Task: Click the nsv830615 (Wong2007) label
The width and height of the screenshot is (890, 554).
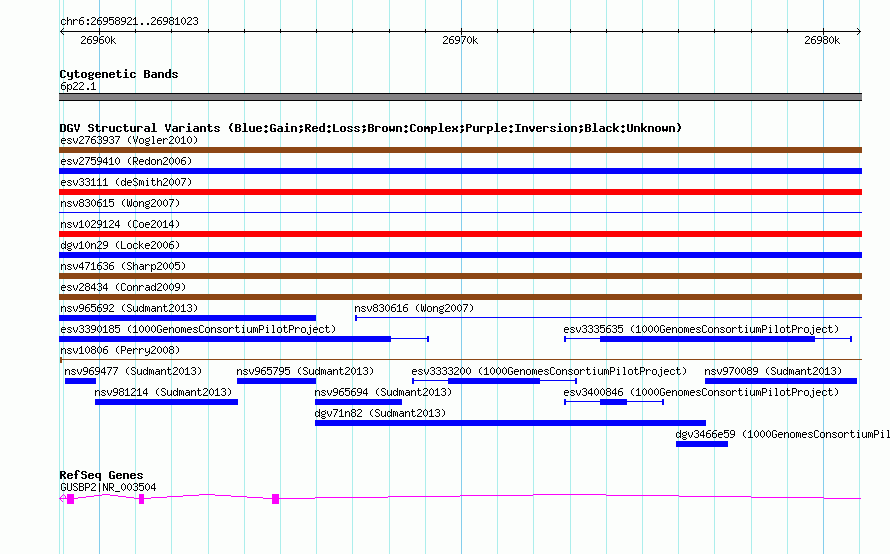Action: [x=120, y=203]
